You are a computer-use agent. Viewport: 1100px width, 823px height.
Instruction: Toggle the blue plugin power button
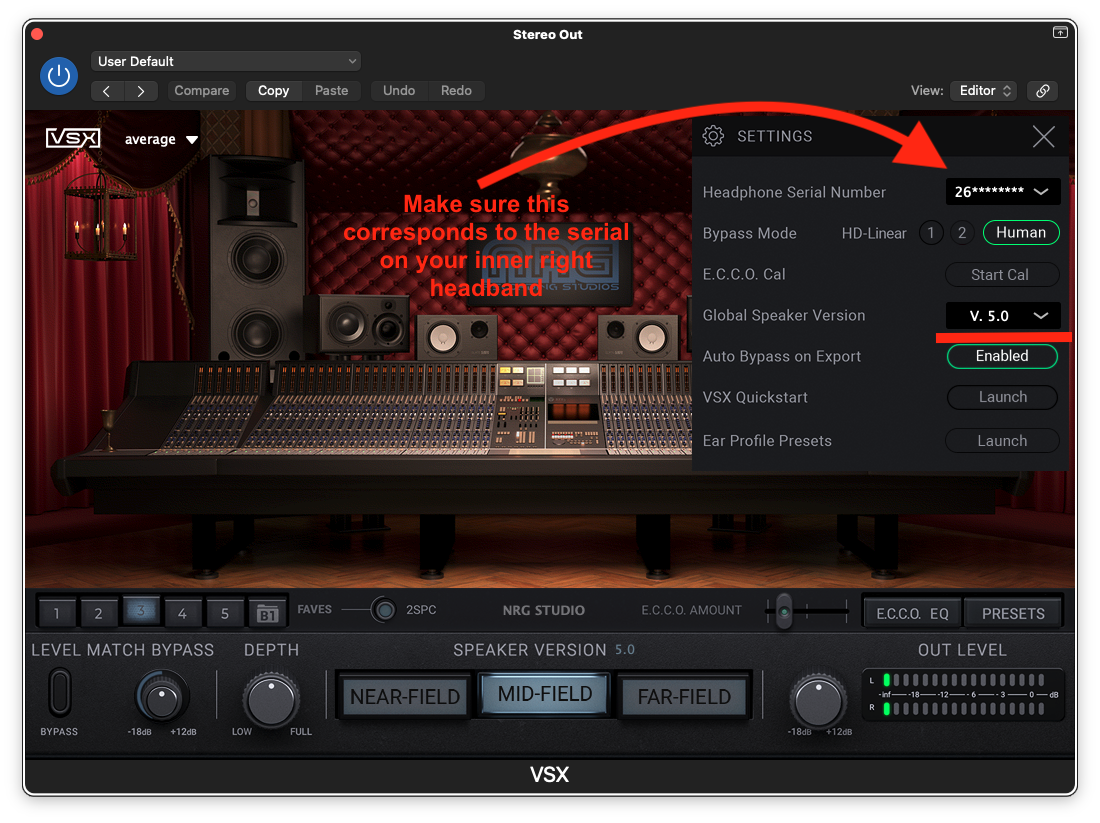click(58, 76)
